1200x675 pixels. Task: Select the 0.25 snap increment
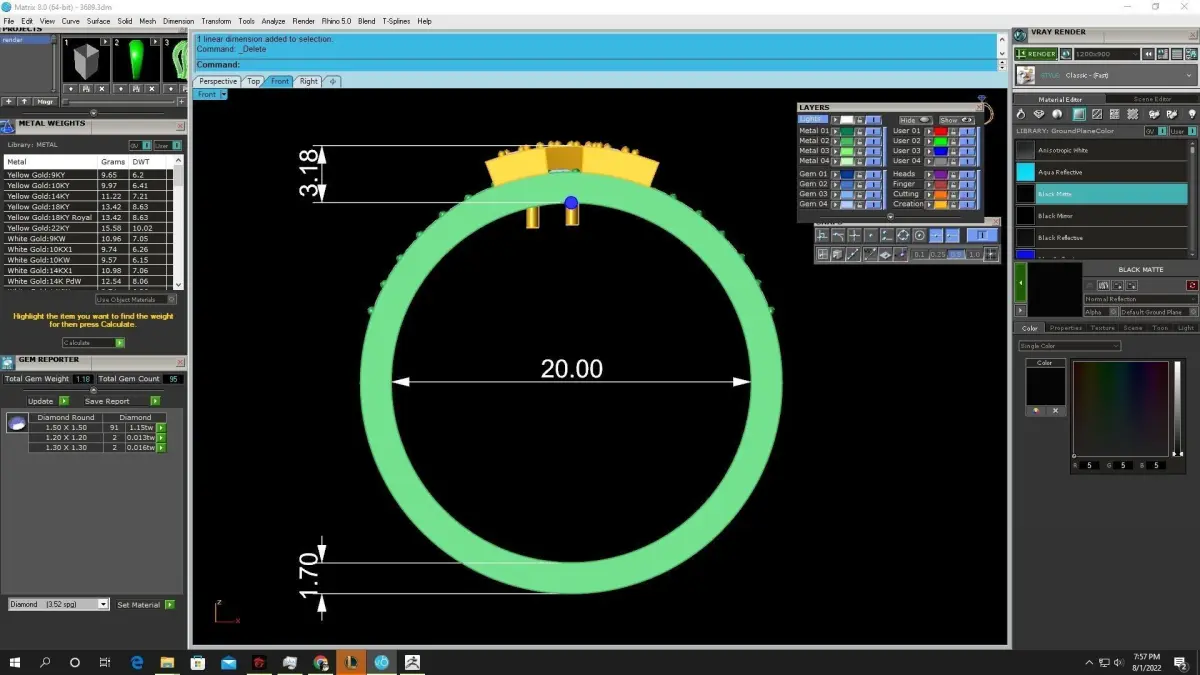click(938, 254)
